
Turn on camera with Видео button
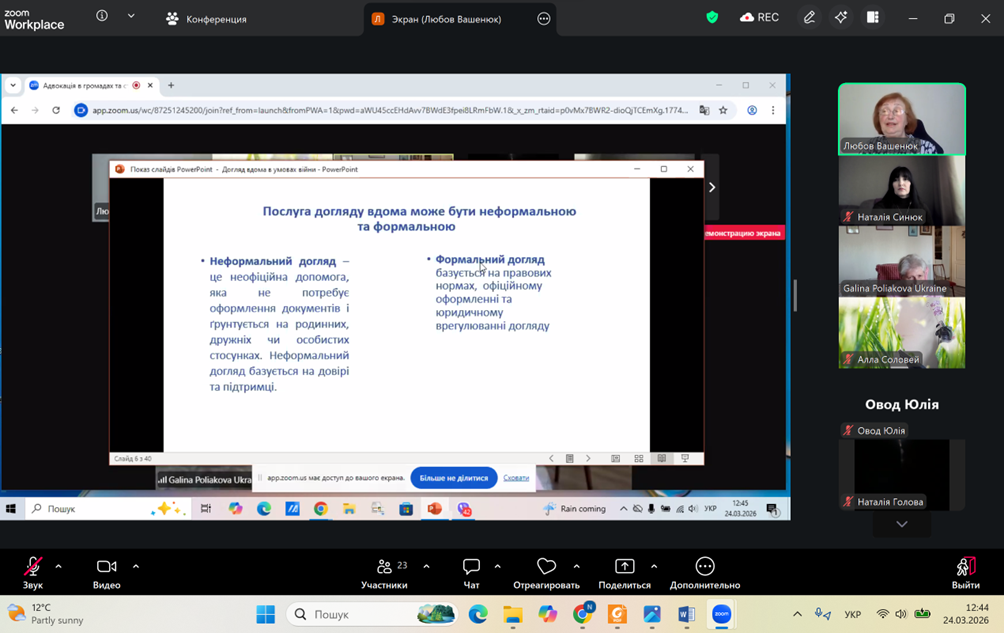point(106,572)
